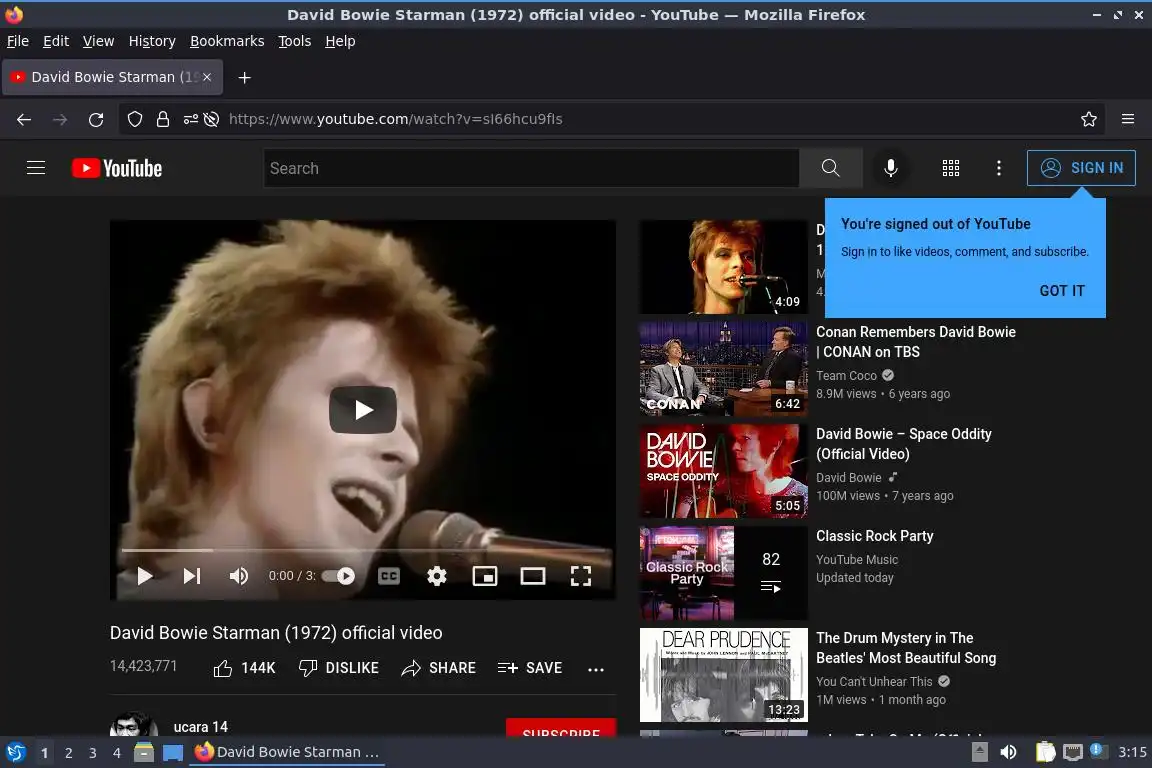
Task: Open the Conan Remembers David Bowie video
Action: [x=915, y=342]
